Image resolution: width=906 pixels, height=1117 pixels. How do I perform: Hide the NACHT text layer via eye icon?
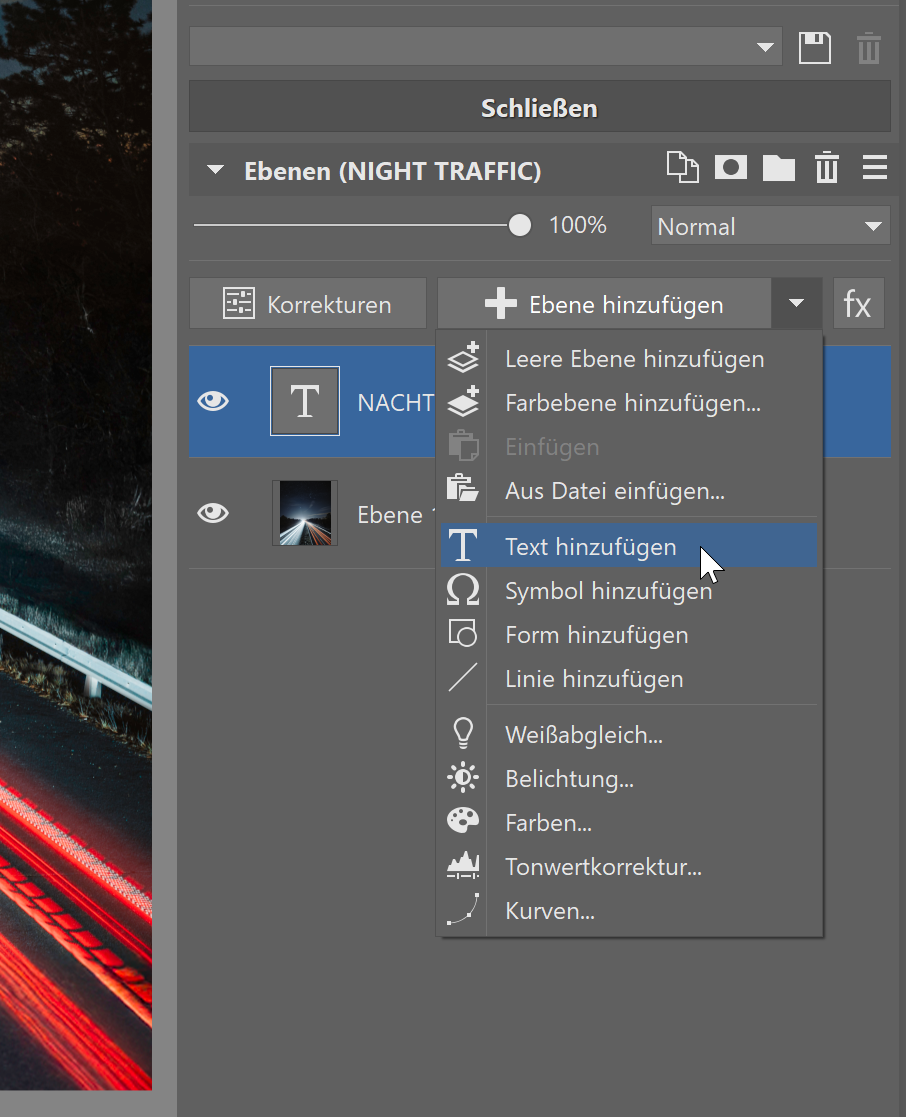[213, 401]
